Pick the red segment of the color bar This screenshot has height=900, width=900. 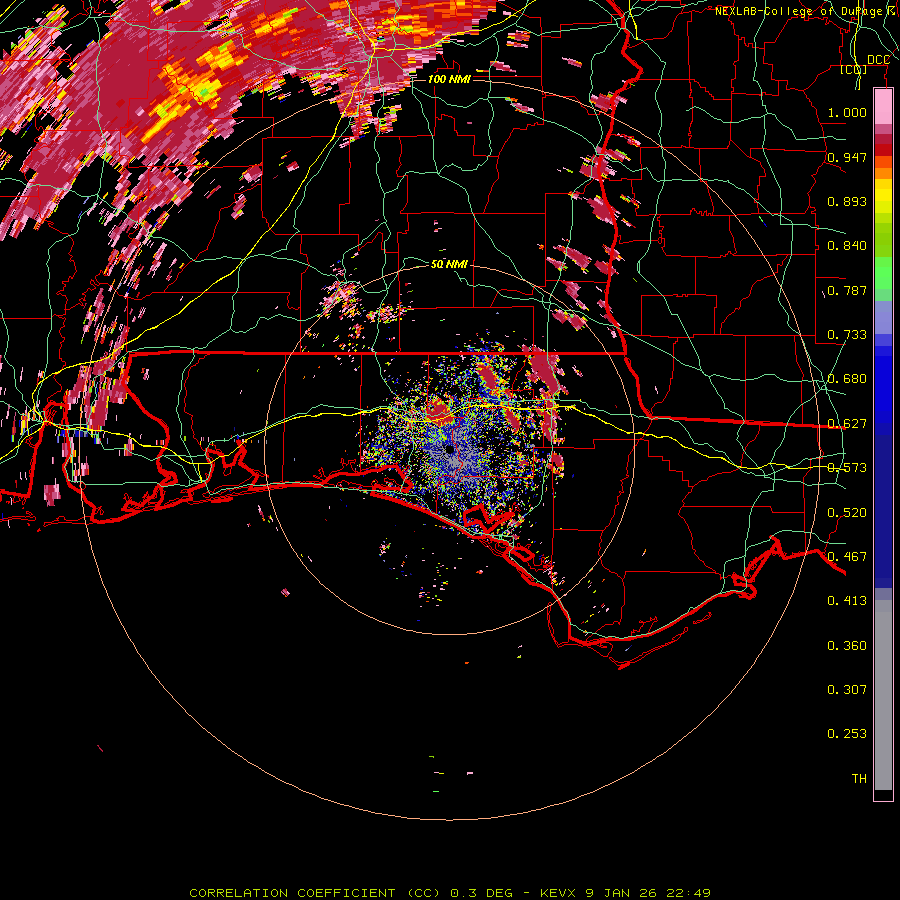(883, 150)
